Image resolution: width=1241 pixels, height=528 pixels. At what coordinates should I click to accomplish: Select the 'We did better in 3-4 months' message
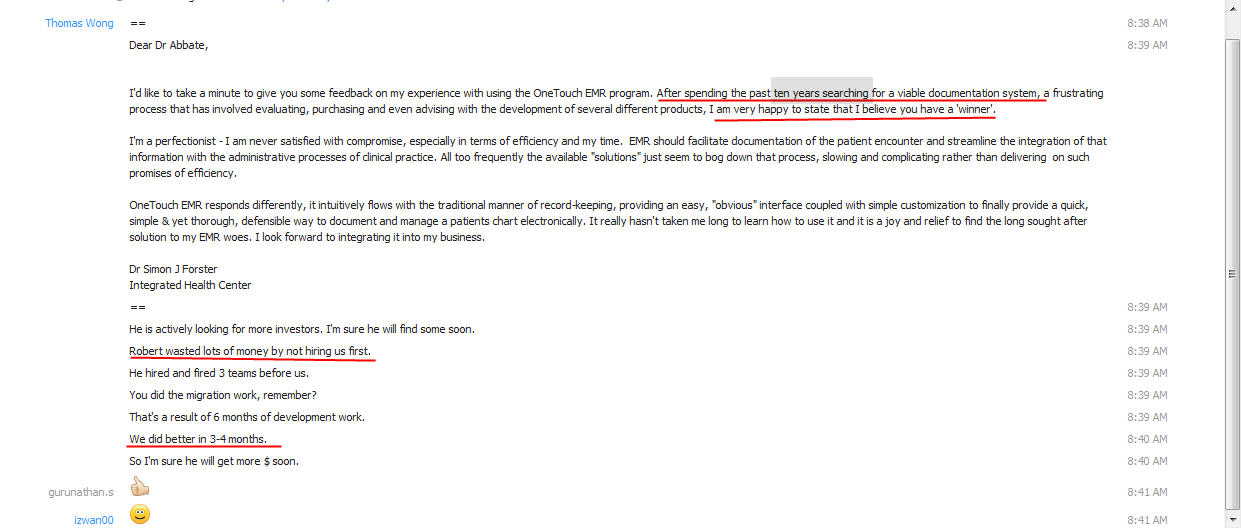[x=198, y=439]
